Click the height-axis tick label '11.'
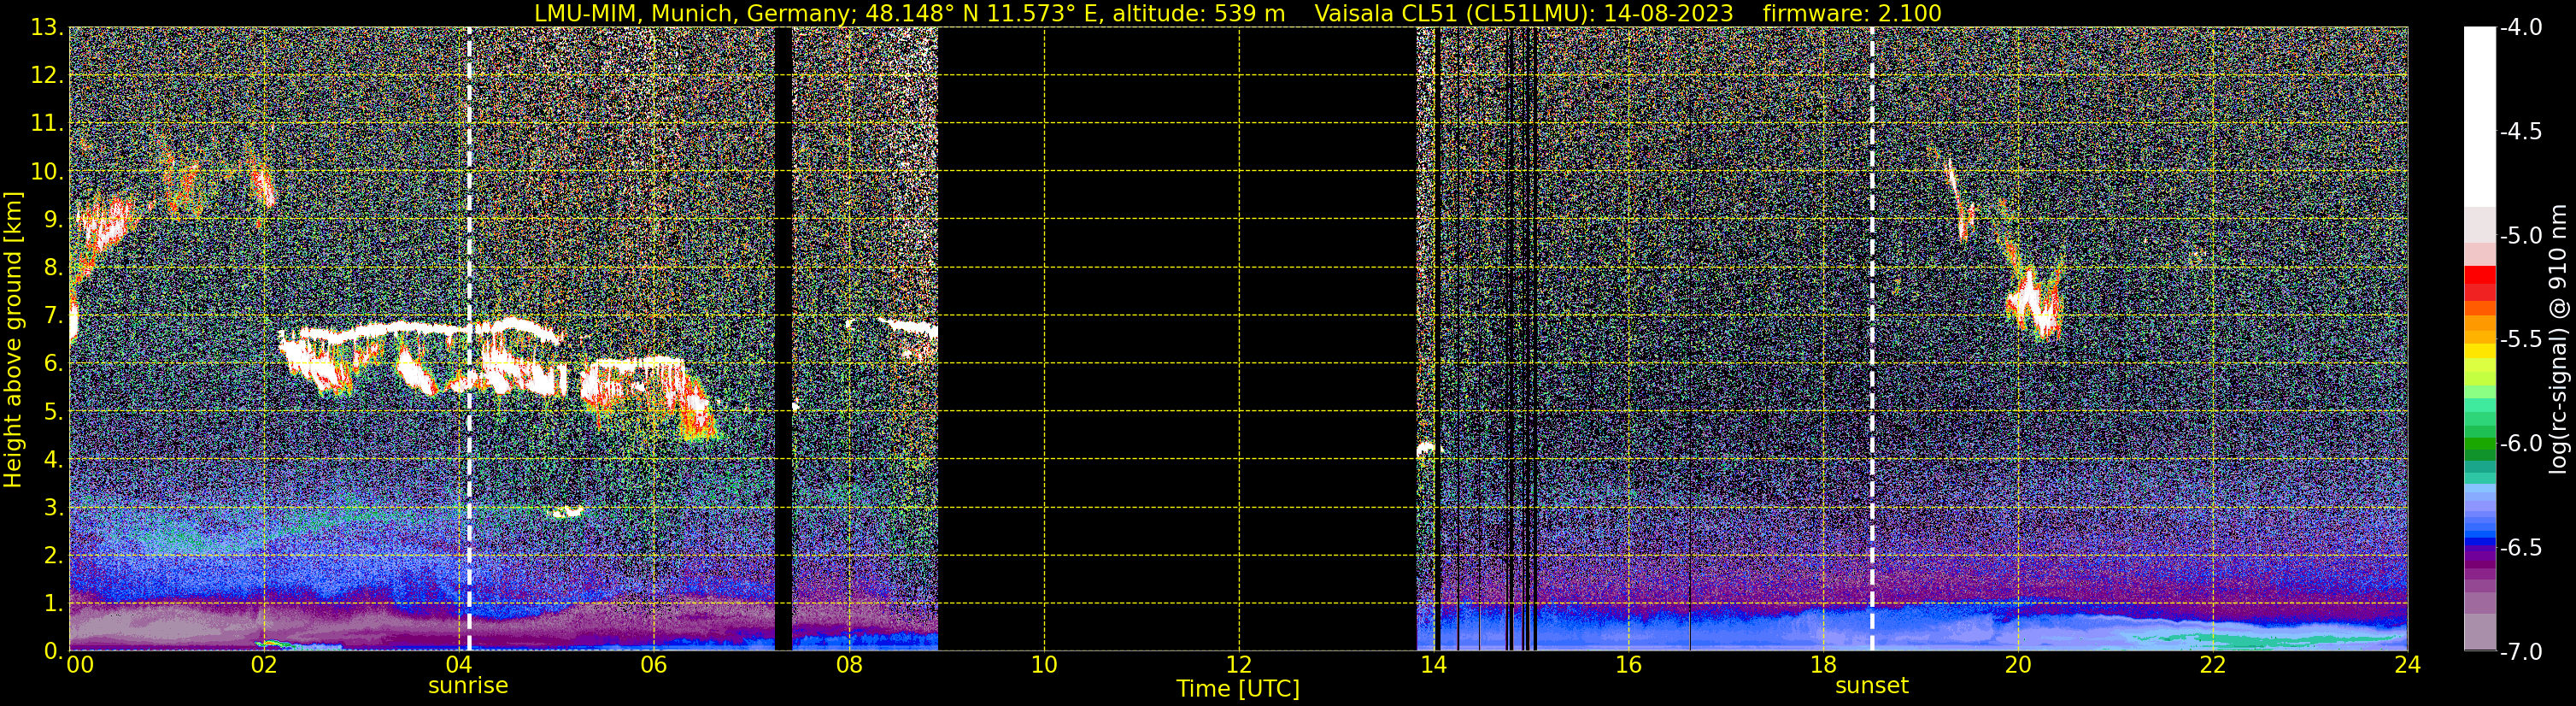 click(47, 123)
